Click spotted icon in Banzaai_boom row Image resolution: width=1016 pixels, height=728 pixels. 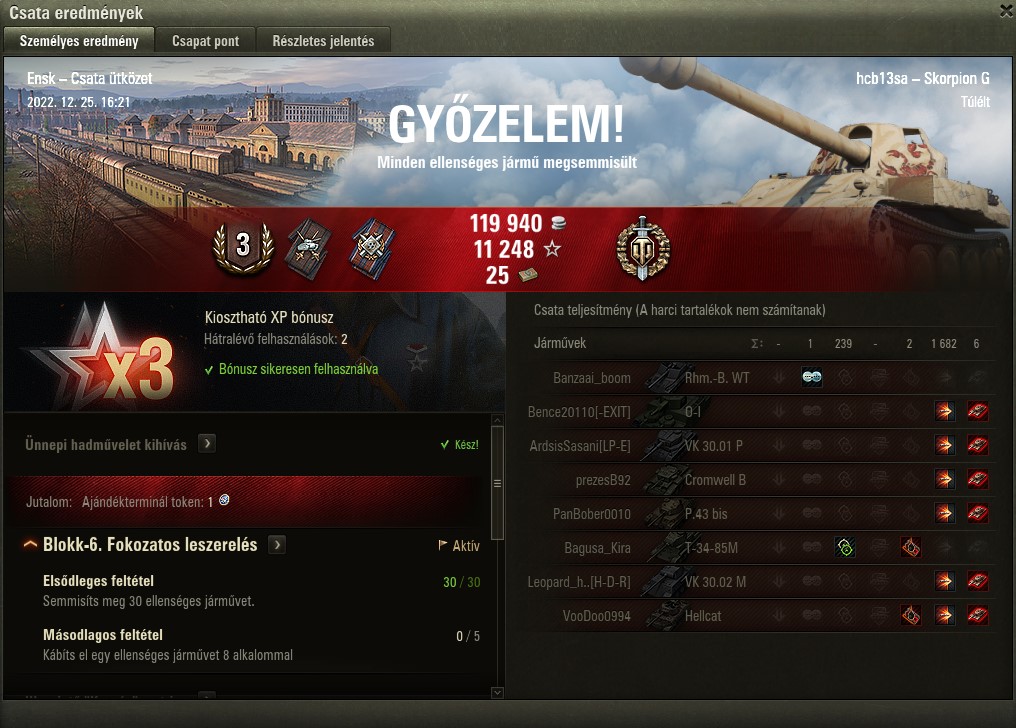point(812,377)
